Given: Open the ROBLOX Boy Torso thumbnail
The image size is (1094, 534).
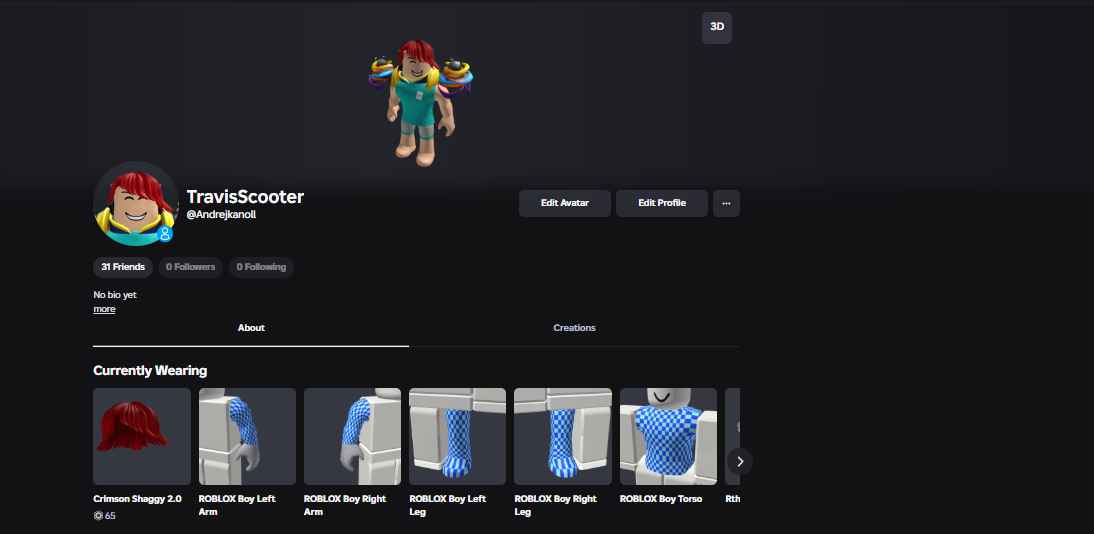Looking at the screenshot, I should [x=668, y=436].
